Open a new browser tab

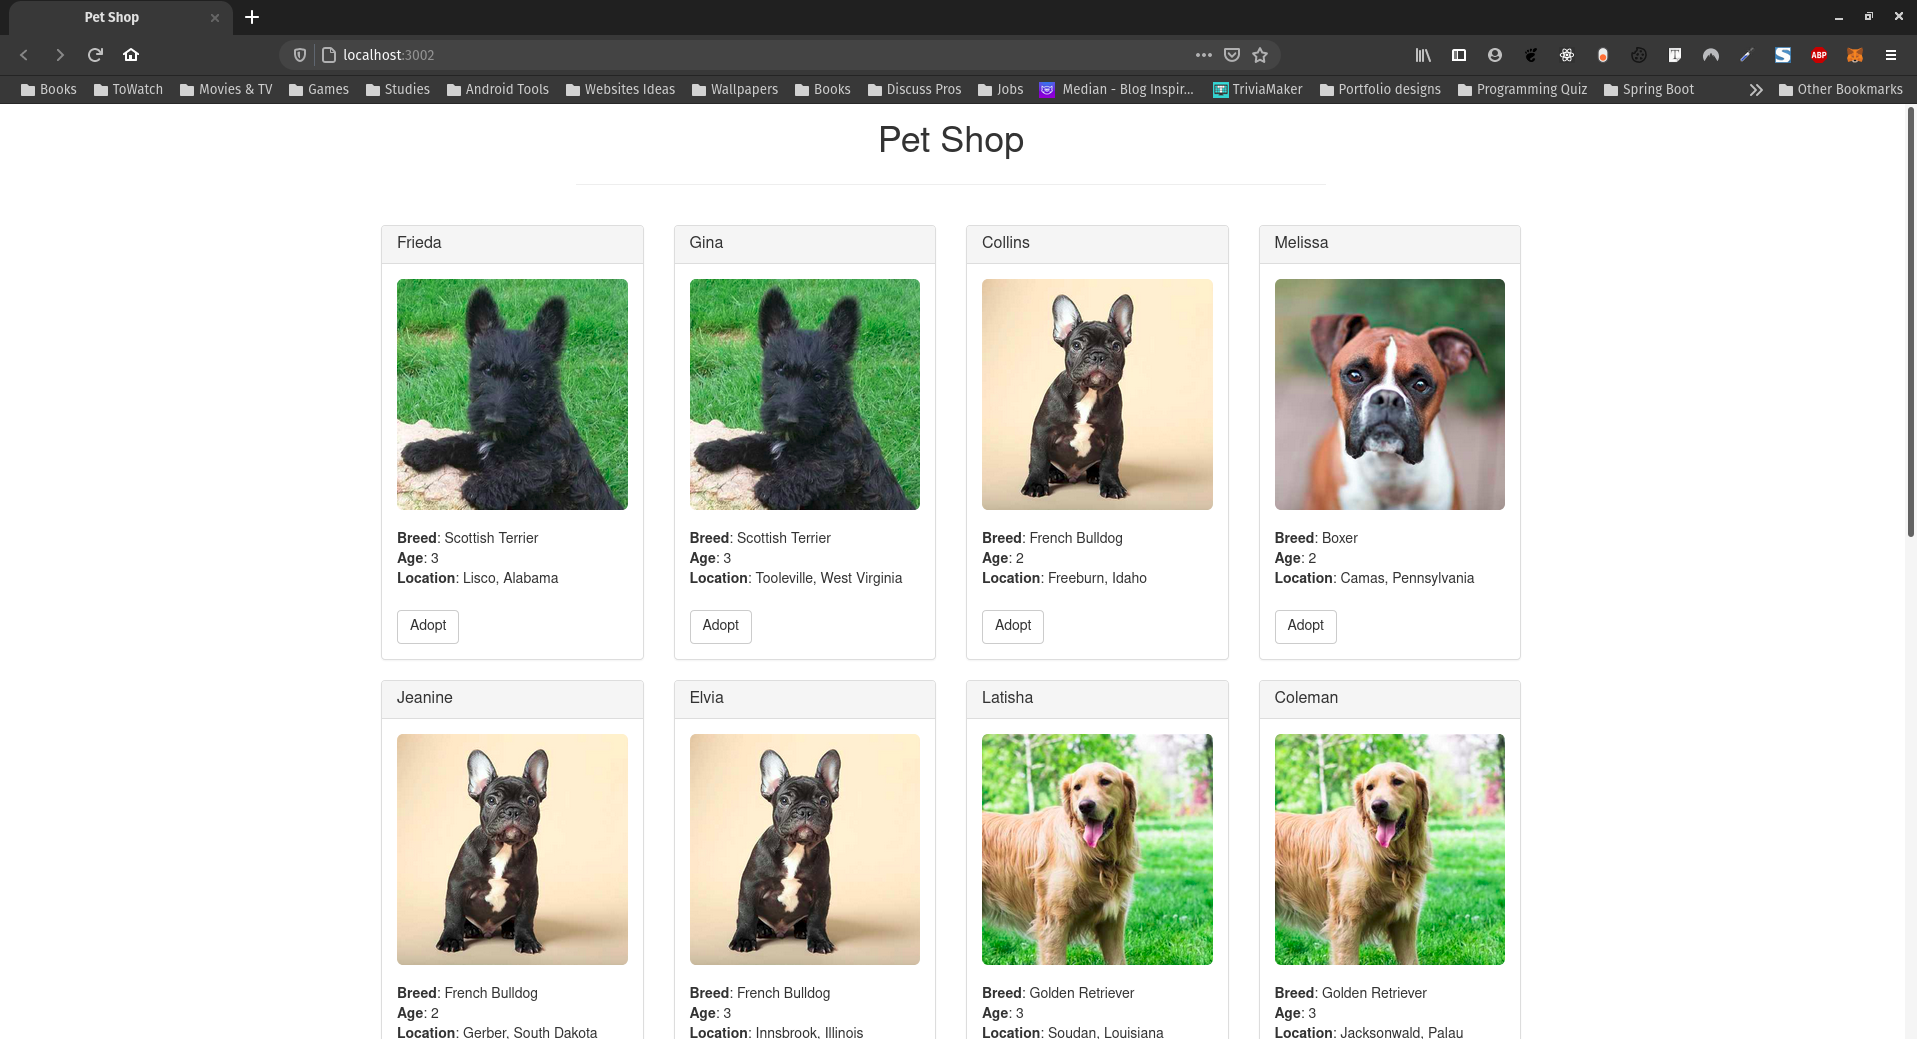pyautogui.click(x=252, y=17)
